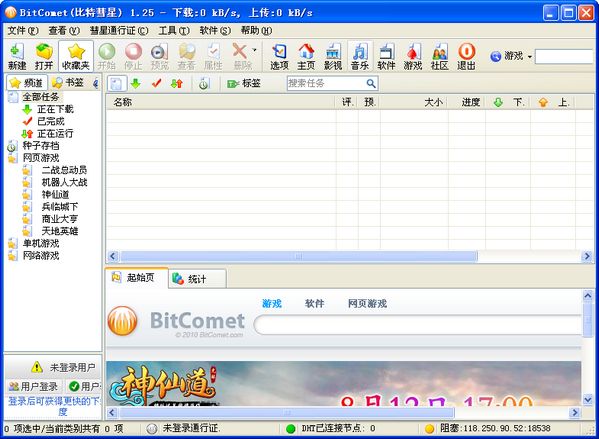Viewport: 599px width, 439px height.
Task: Toggle the downloading-tasks filter green arrow
Action: pyautogui.click(x=136, y=83)
